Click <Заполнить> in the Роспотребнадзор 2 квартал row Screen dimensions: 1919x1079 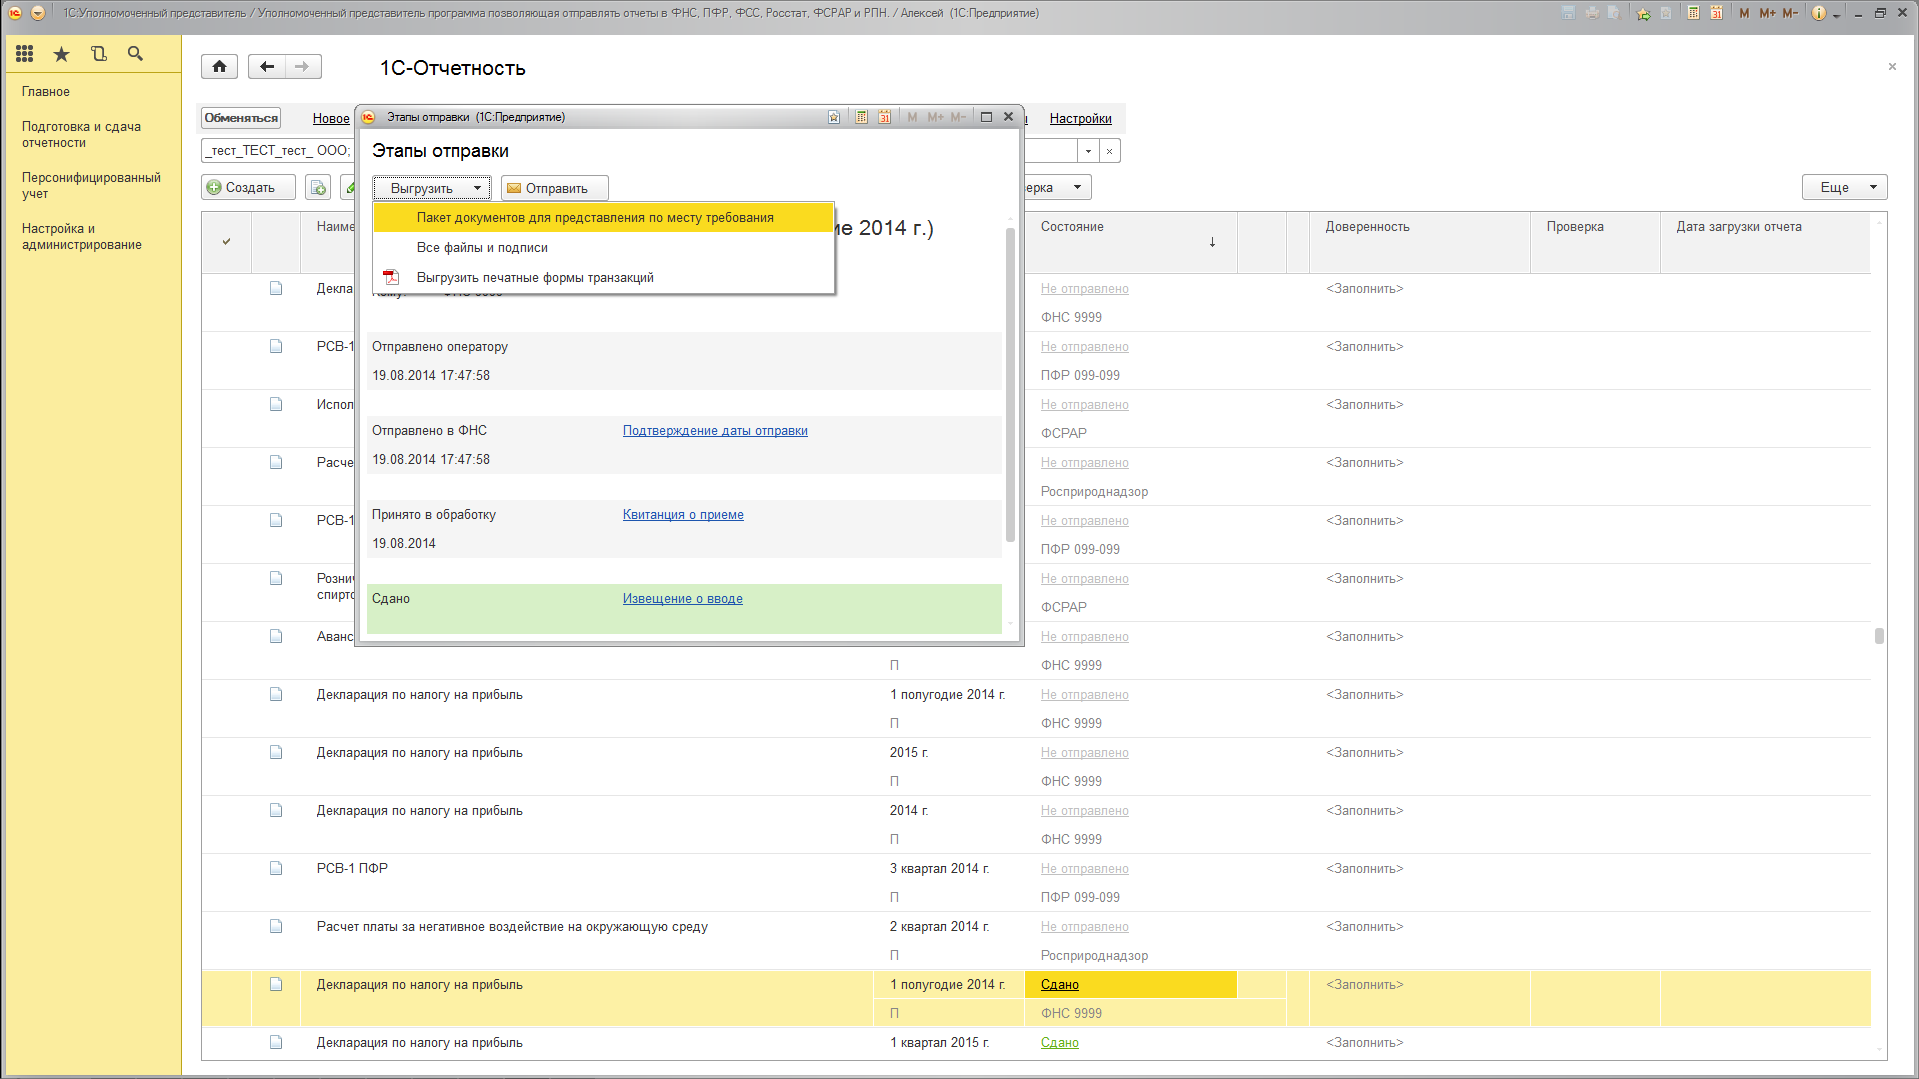[1365, 926]
